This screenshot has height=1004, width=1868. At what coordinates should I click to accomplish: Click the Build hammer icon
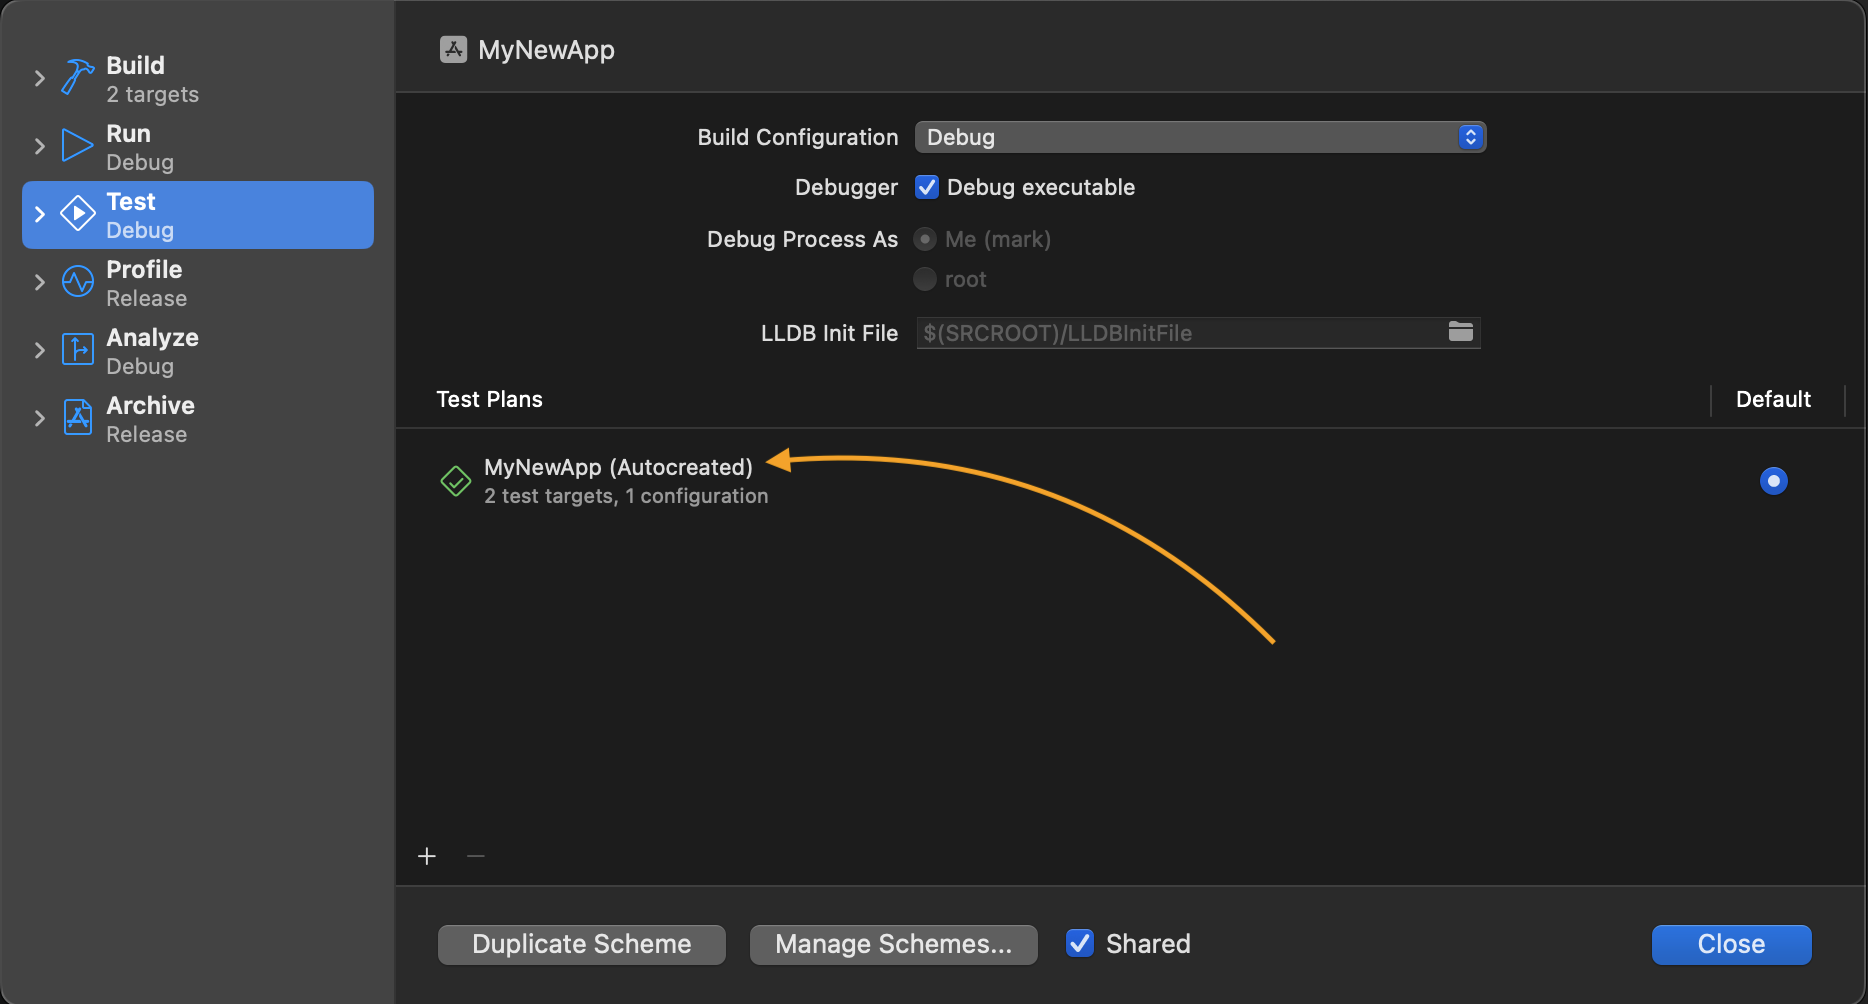[77, 77]
